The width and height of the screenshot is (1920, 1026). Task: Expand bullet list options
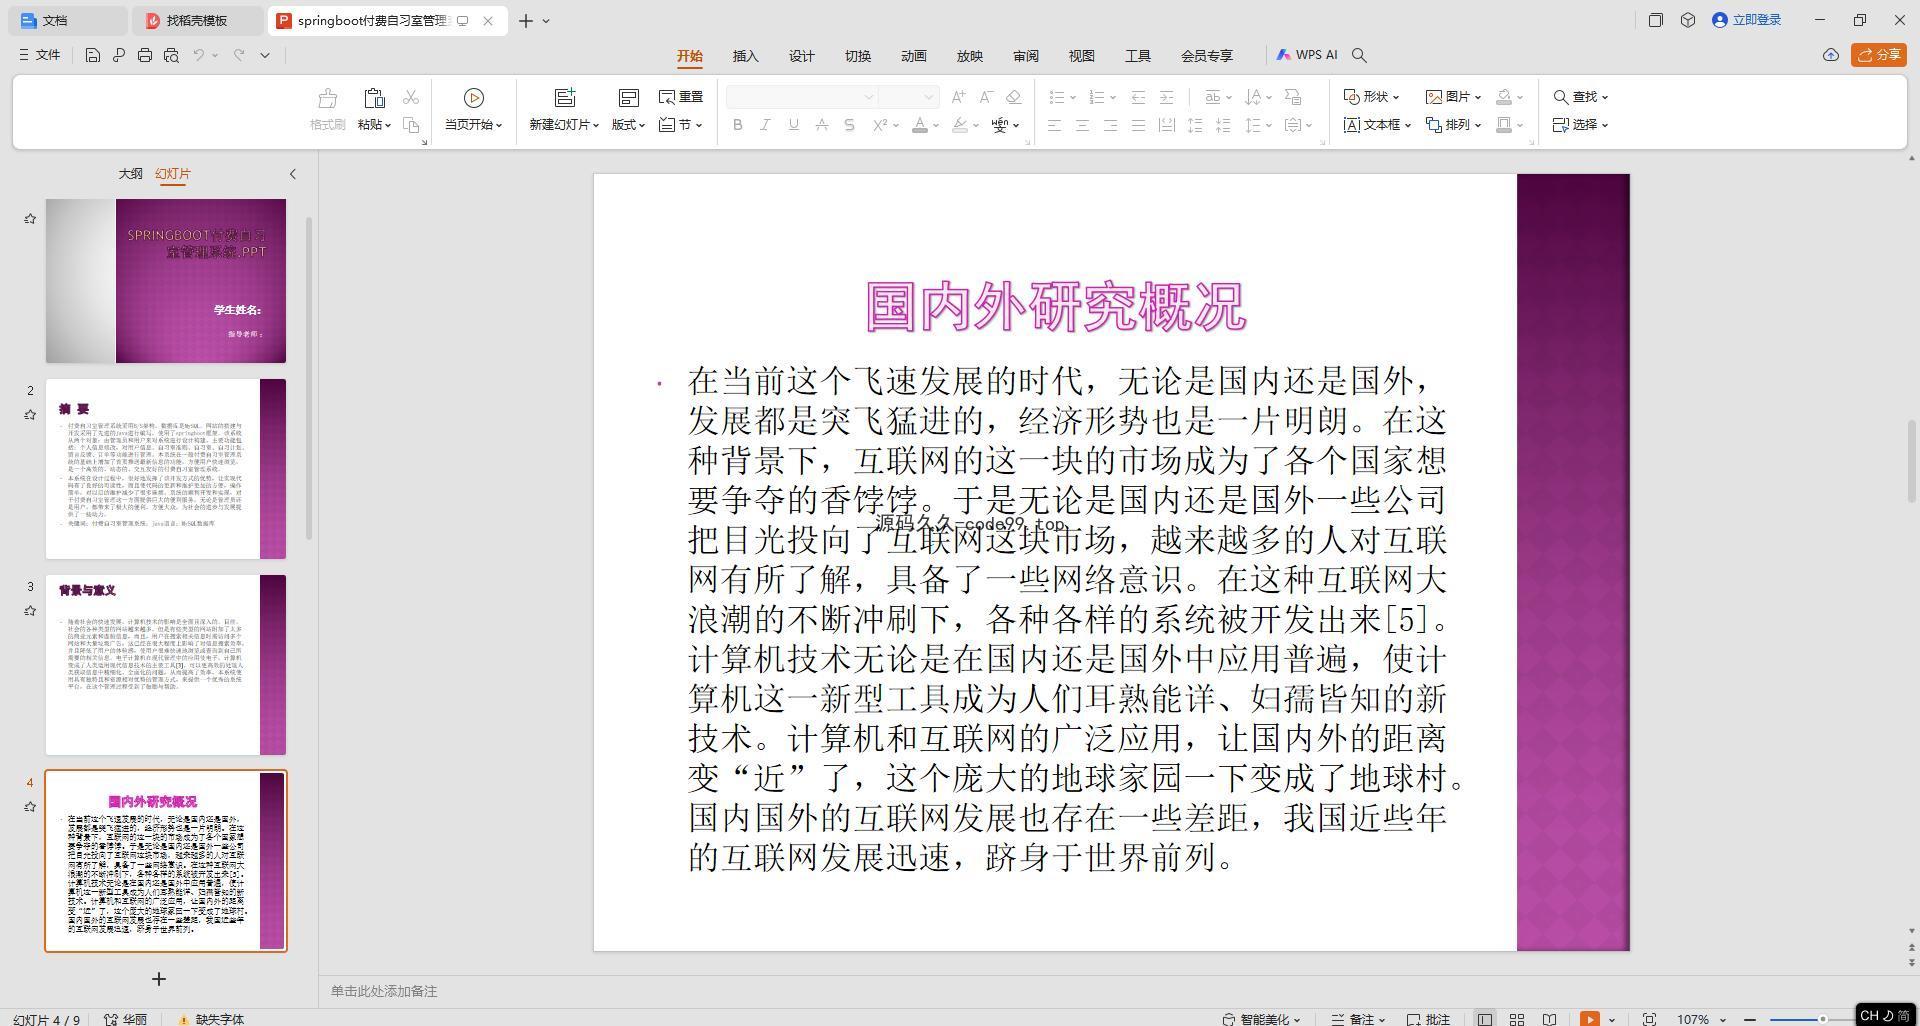1073,97
